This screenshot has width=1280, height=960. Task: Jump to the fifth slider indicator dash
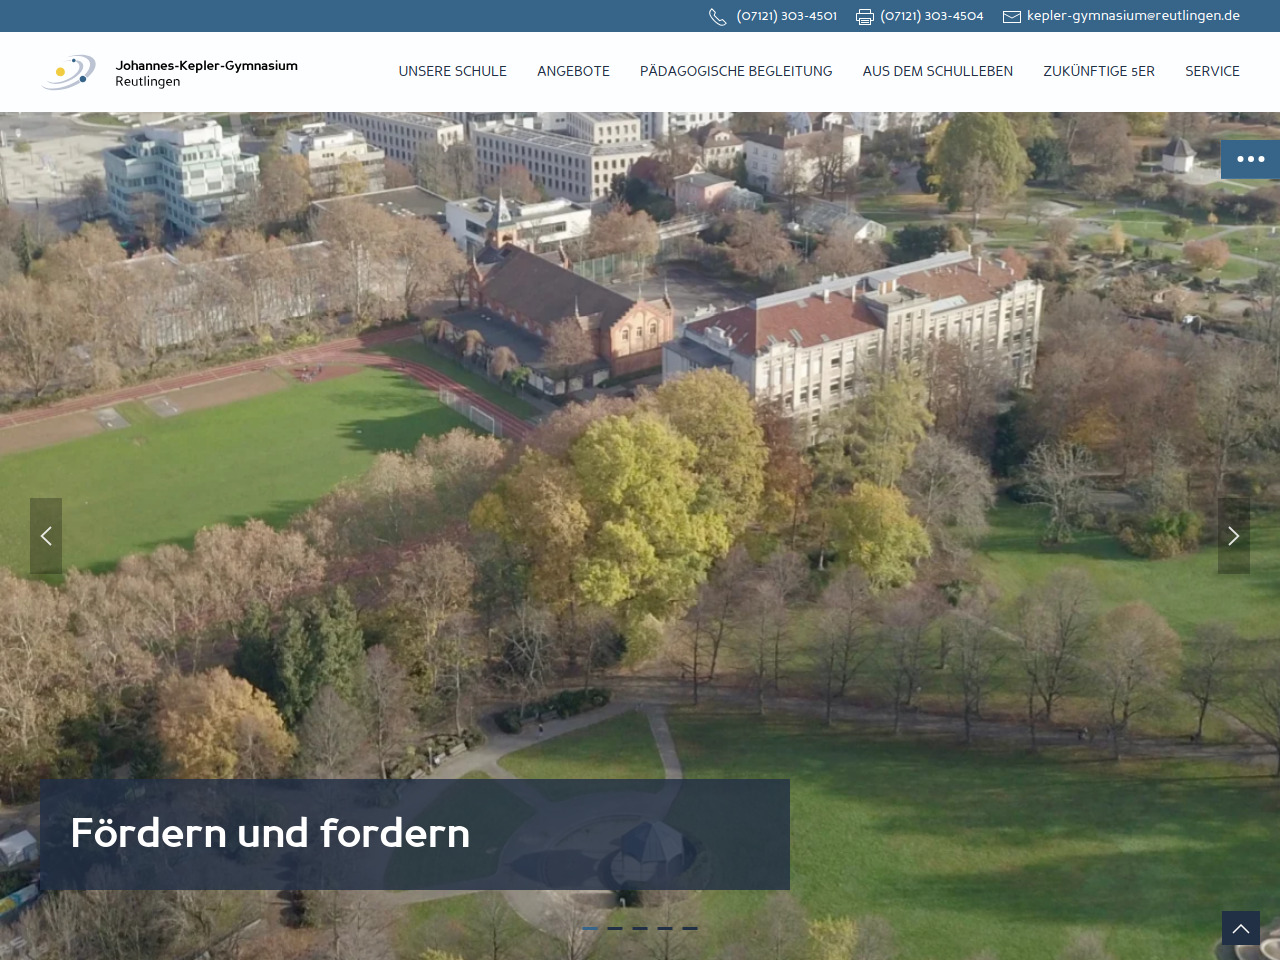pyautogui.click(x=690, y=928)
